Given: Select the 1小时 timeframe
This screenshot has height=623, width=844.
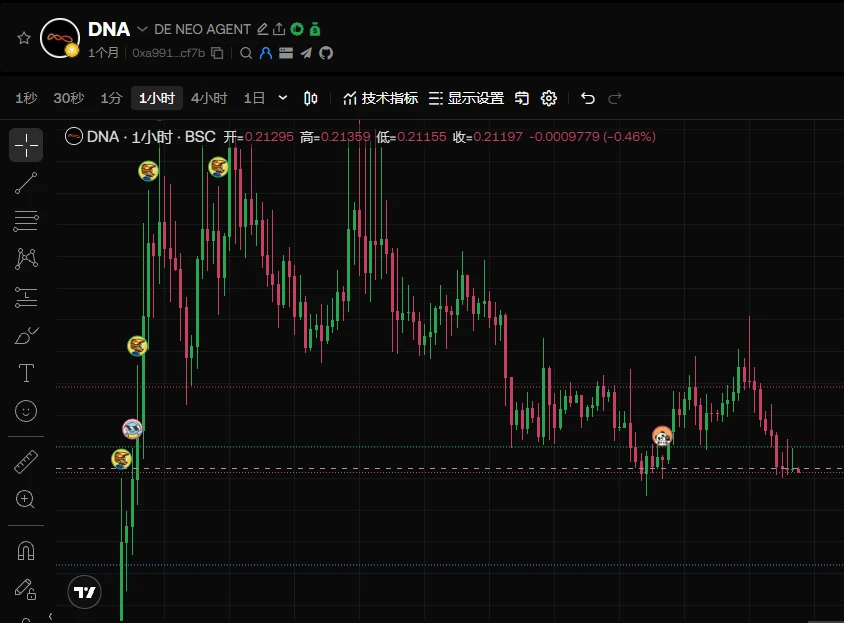Looking at the screenshot, I should point(157,98).
